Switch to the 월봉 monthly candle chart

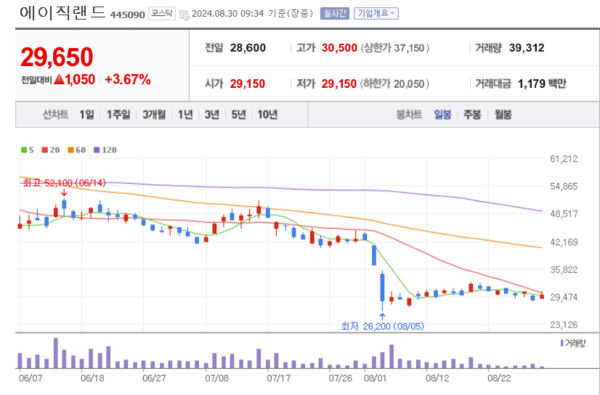pyautogui.click(x=503, y=114)
